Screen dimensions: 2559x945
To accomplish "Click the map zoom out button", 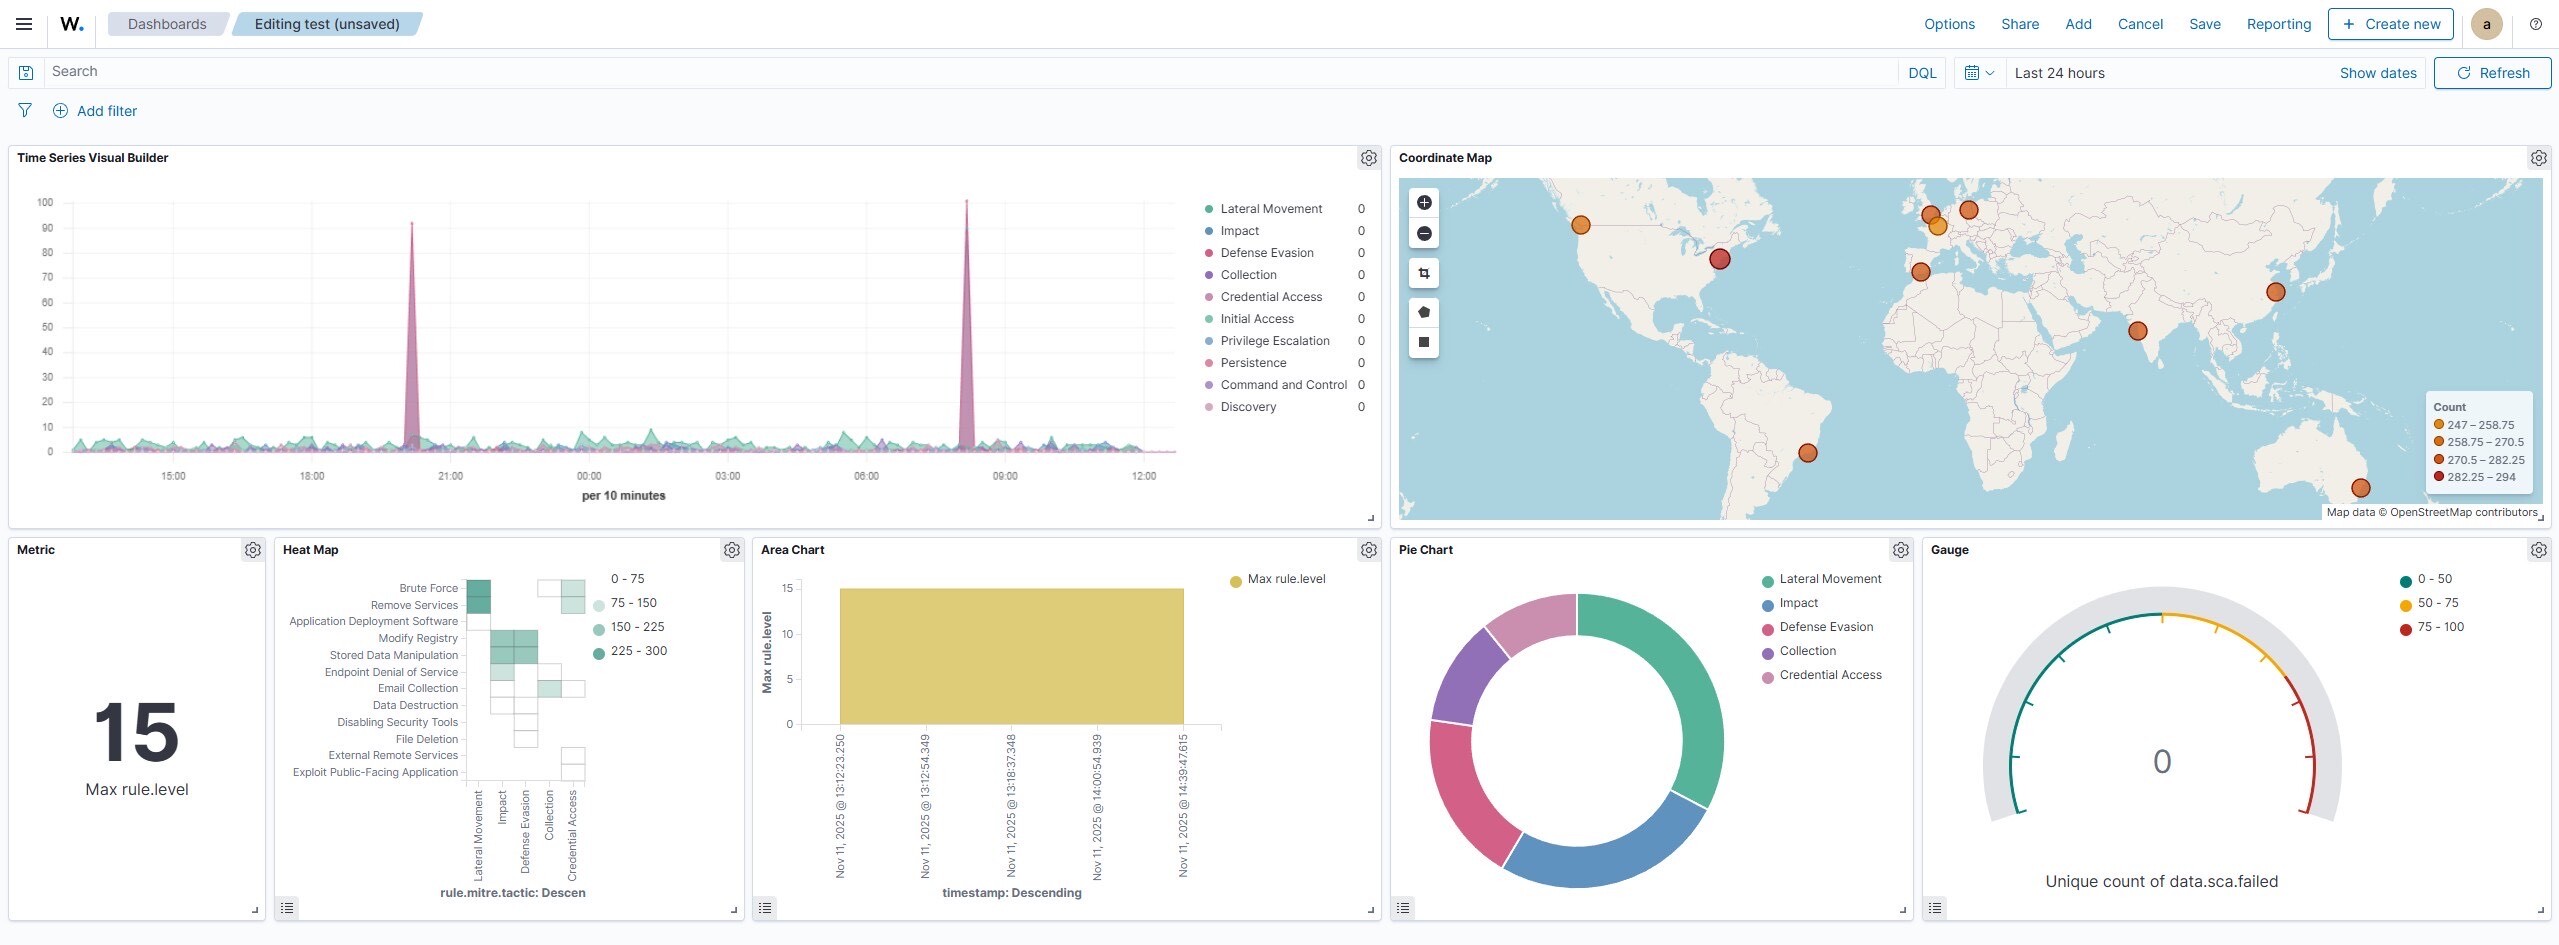I will point(1424,234).
